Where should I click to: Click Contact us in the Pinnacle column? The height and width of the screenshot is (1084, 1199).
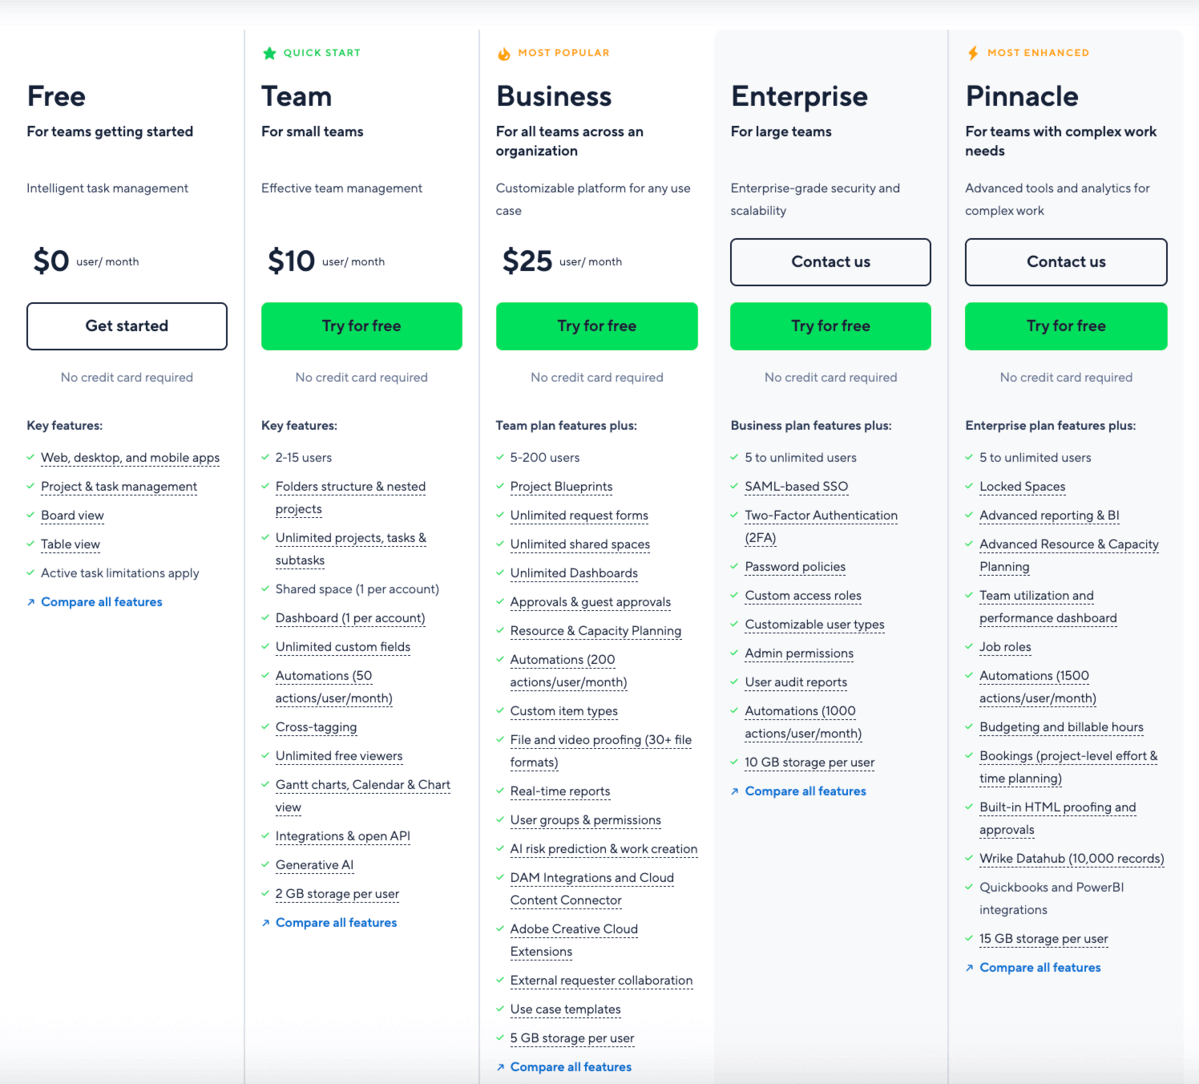pos(1065,262)
